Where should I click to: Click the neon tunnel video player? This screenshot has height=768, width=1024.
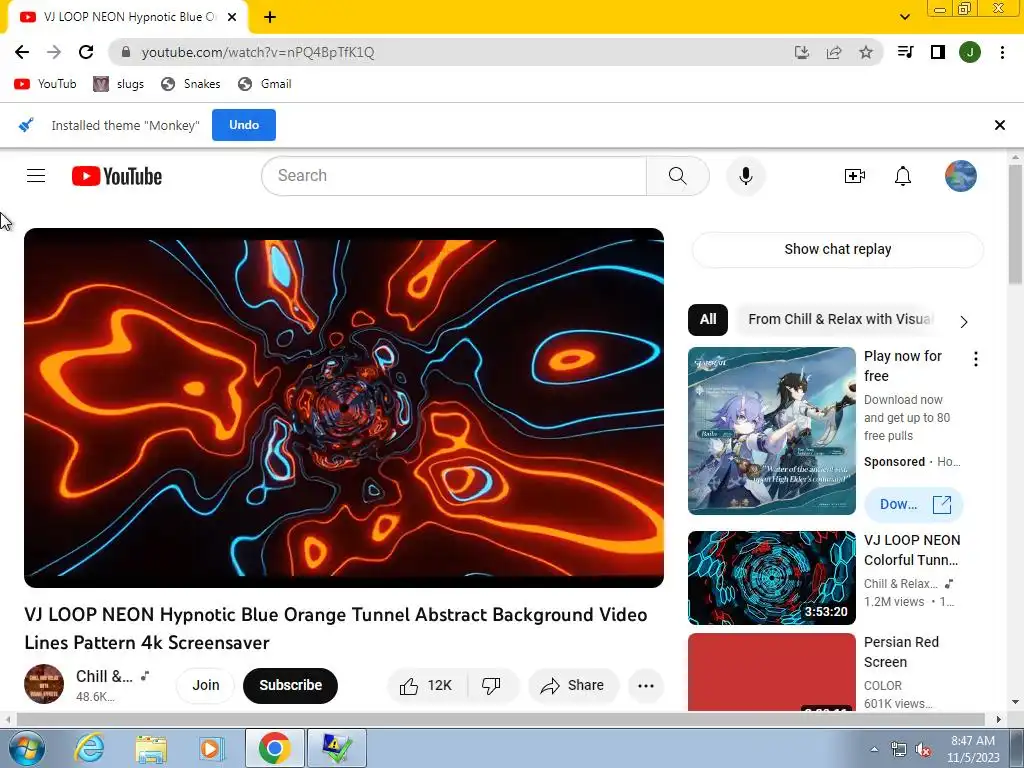pos(344,408)
